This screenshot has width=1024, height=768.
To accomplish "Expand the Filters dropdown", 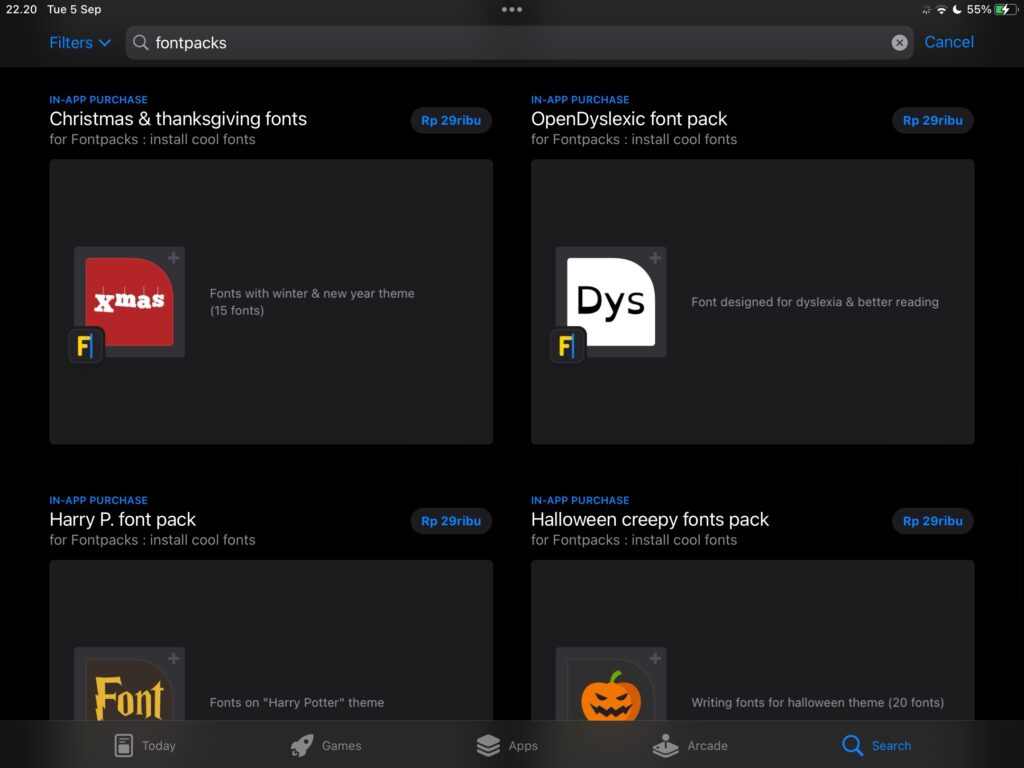I will coord(80,43).
